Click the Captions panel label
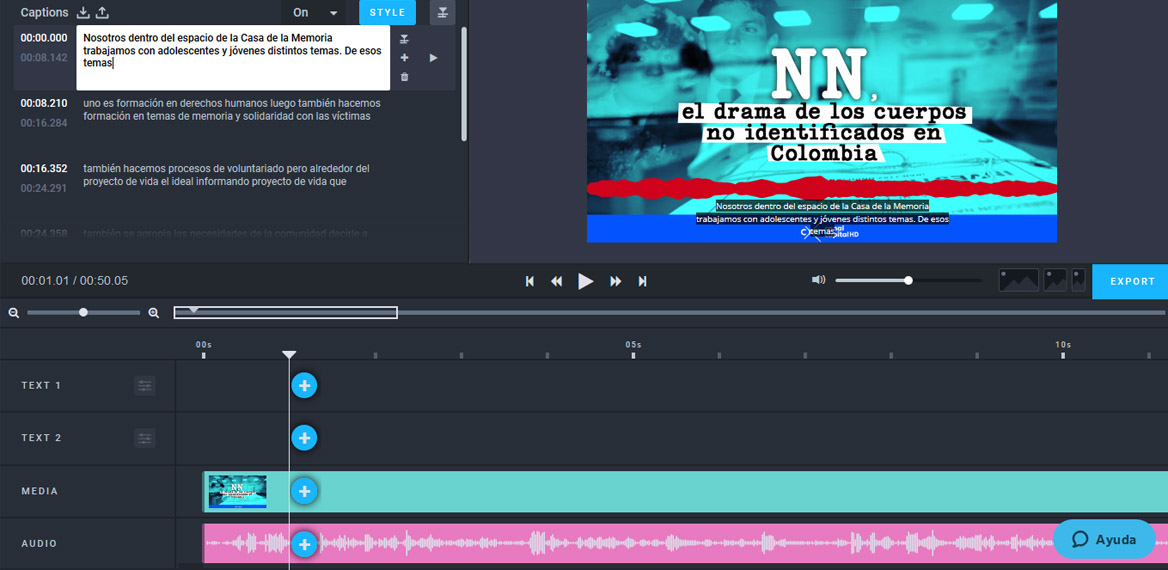This screenshot has height=570, width=1168. point(45,13)
